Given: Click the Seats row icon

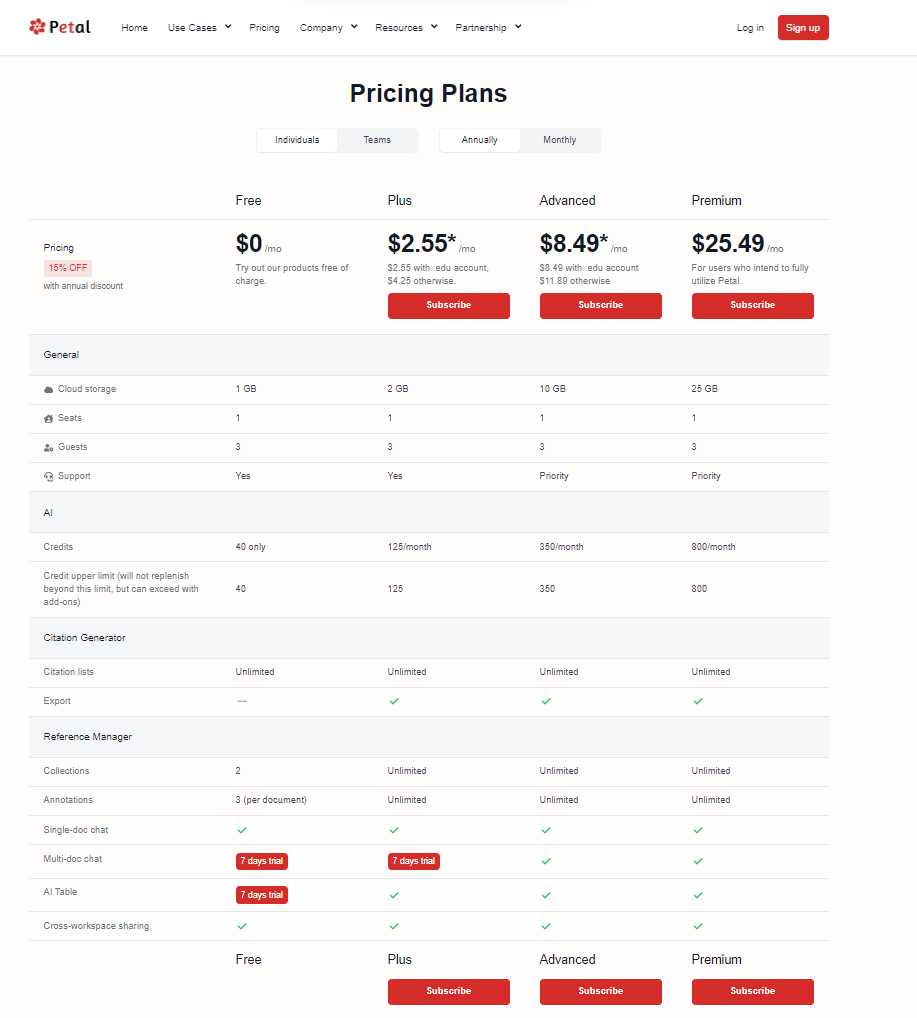Looking at the screenshot, I should (47, 417).
